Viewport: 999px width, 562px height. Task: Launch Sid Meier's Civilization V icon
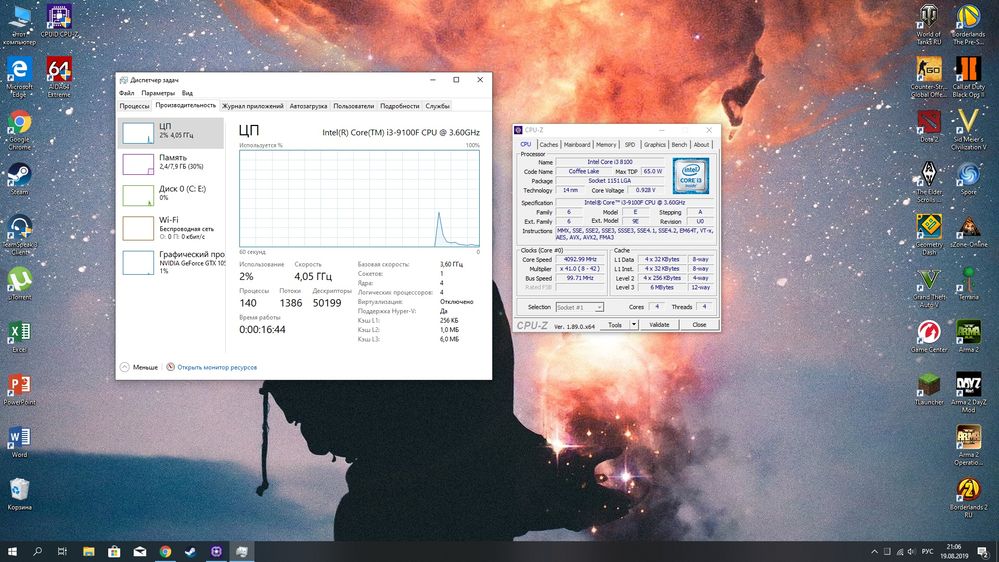968,129
